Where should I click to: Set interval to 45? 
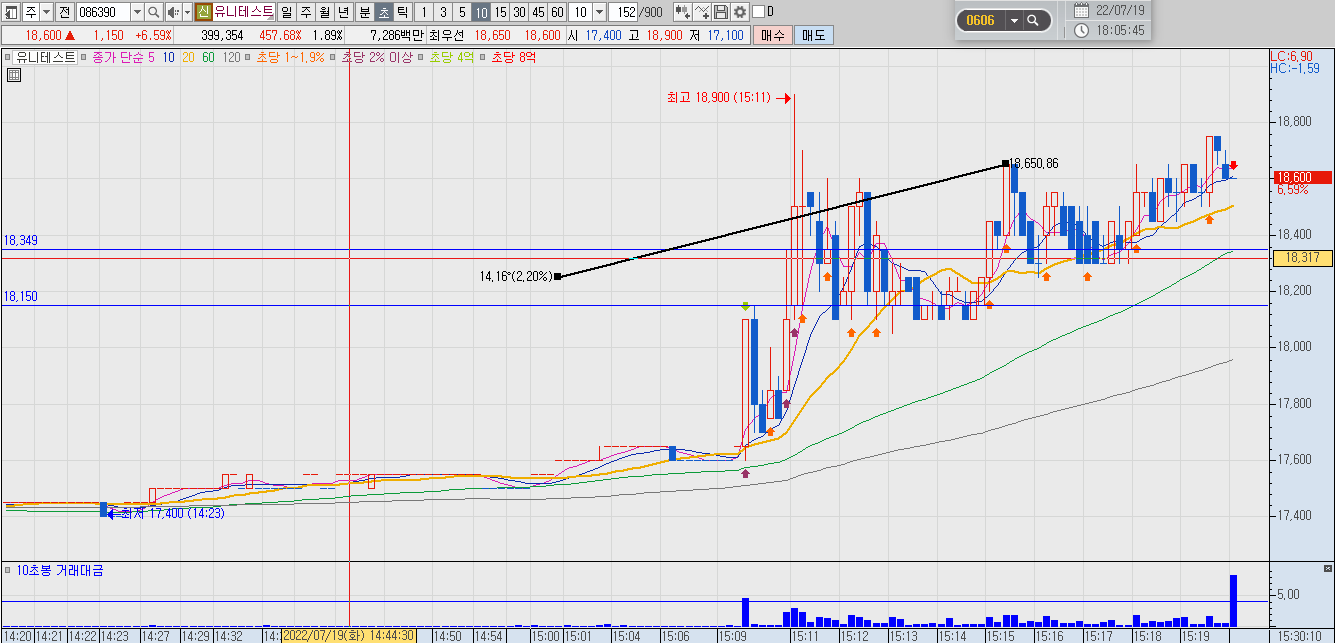pos(538,12)
